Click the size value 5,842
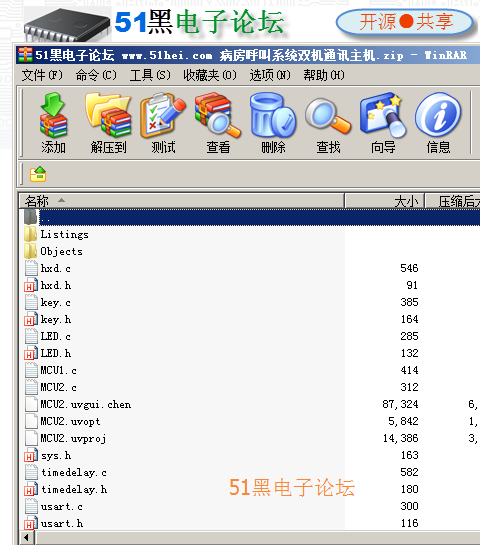This screenshot has height=545, width=480. [x=403, y=421]
